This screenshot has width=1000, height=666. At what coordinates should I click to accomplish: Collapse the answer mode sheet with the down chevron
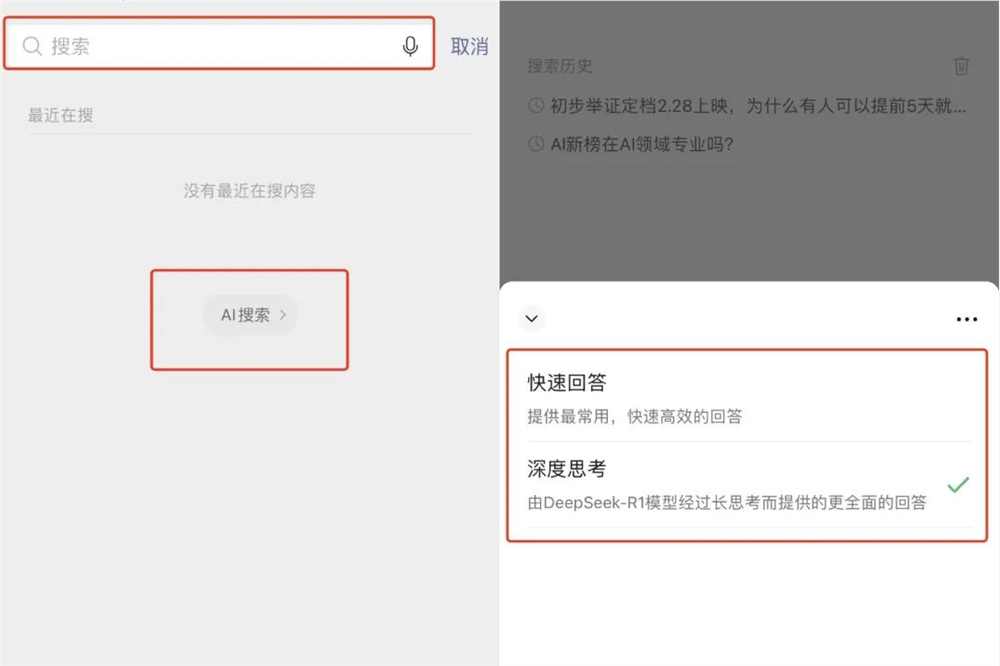pyautogui.click(x=531, y=318)
